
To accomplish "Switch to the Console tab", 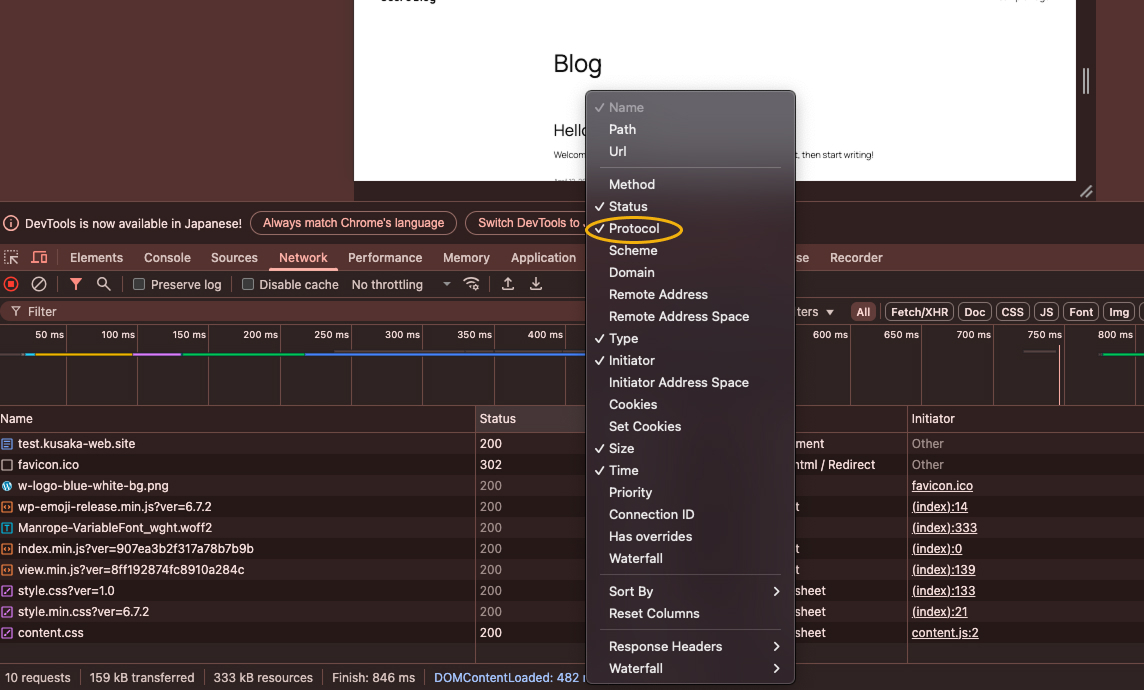I will pyautogui.click(x=167, y=257).
